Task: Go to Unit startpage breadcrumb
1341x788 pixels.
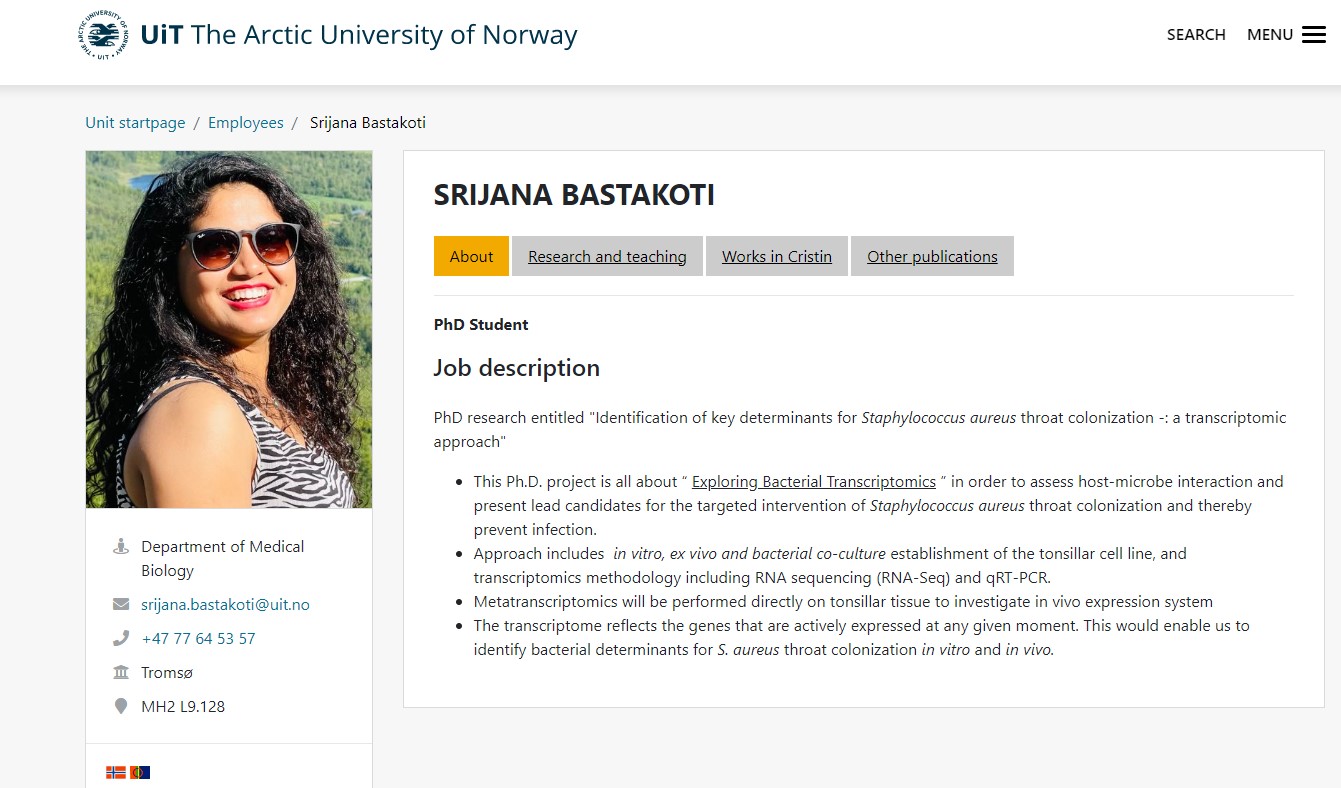Action: (x=135, y=122)
